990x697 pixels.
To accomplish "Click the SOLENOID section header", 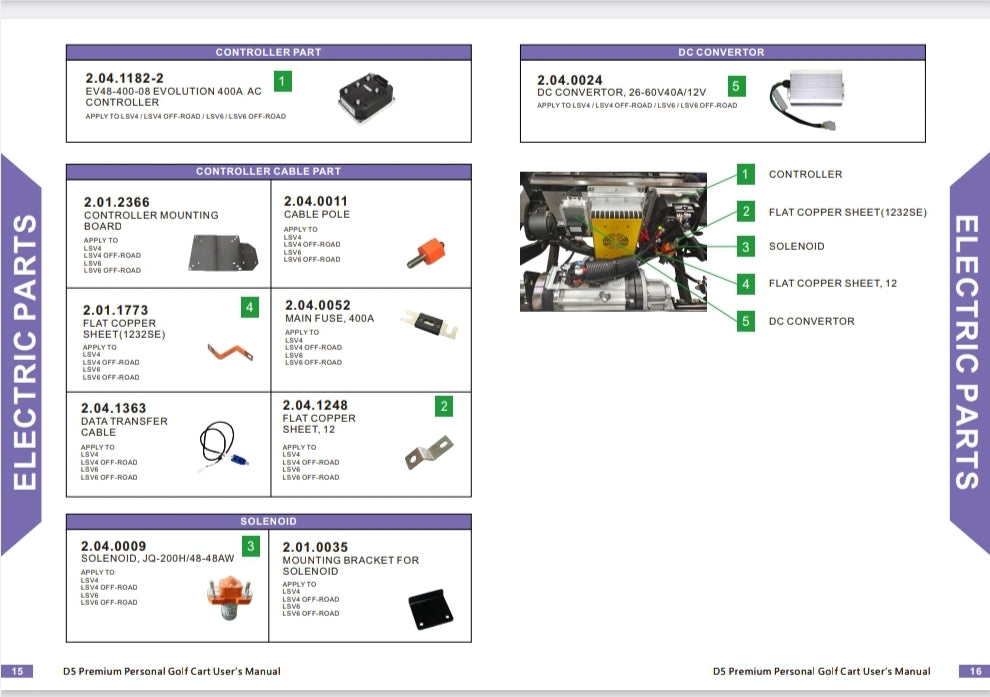I will pyautogui.click(x=268, y=521).
